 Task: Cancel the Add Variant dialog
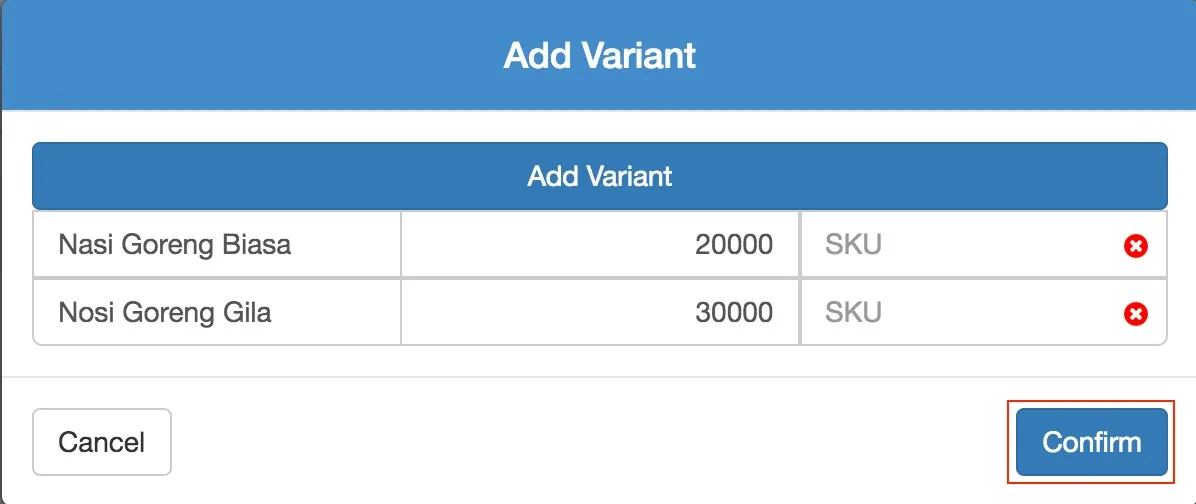[101, 442]
